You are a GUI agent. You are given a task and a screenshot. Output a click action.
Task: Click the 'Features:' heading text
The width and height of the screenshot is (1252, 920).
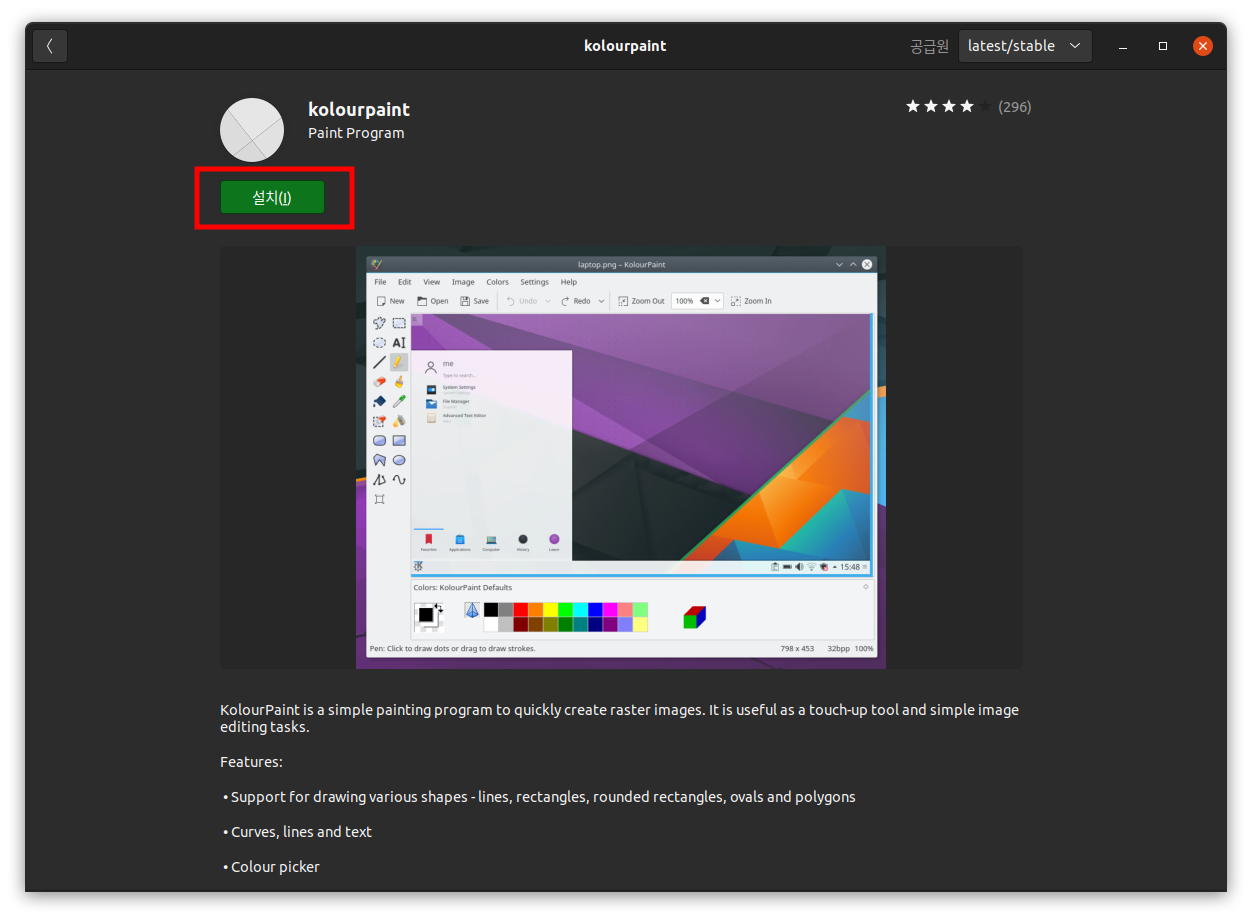coord(251,762)
